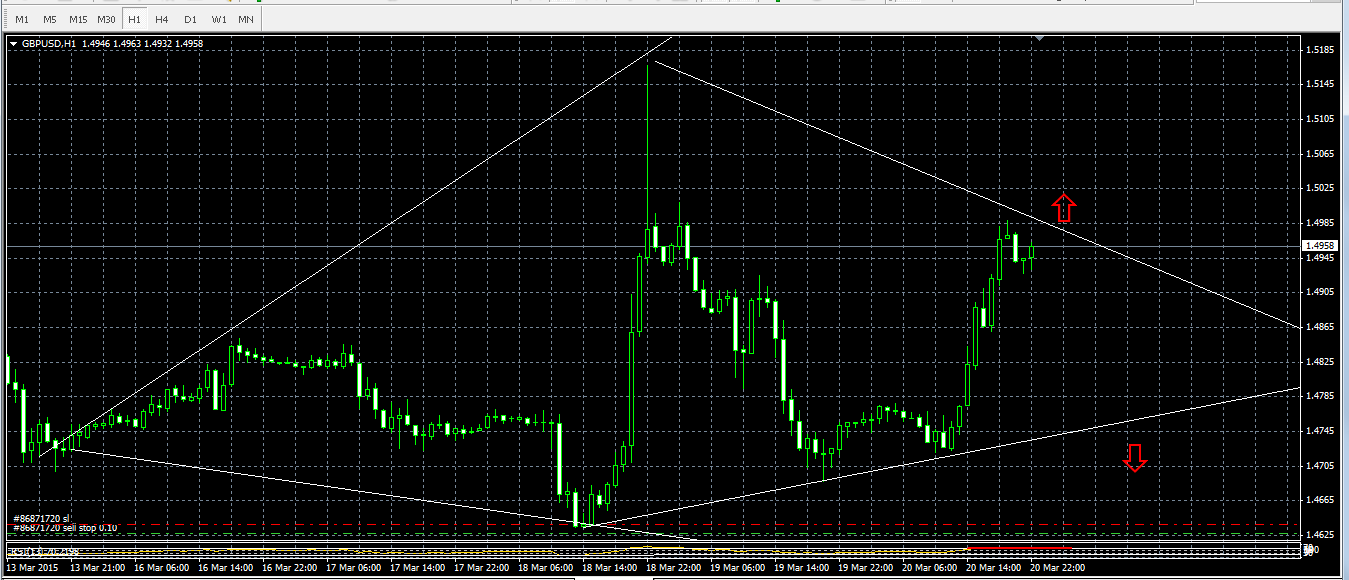Click the 1.5025 price axis label
The height and width of the screenshot is (580, 1349).
(1320, 188)
